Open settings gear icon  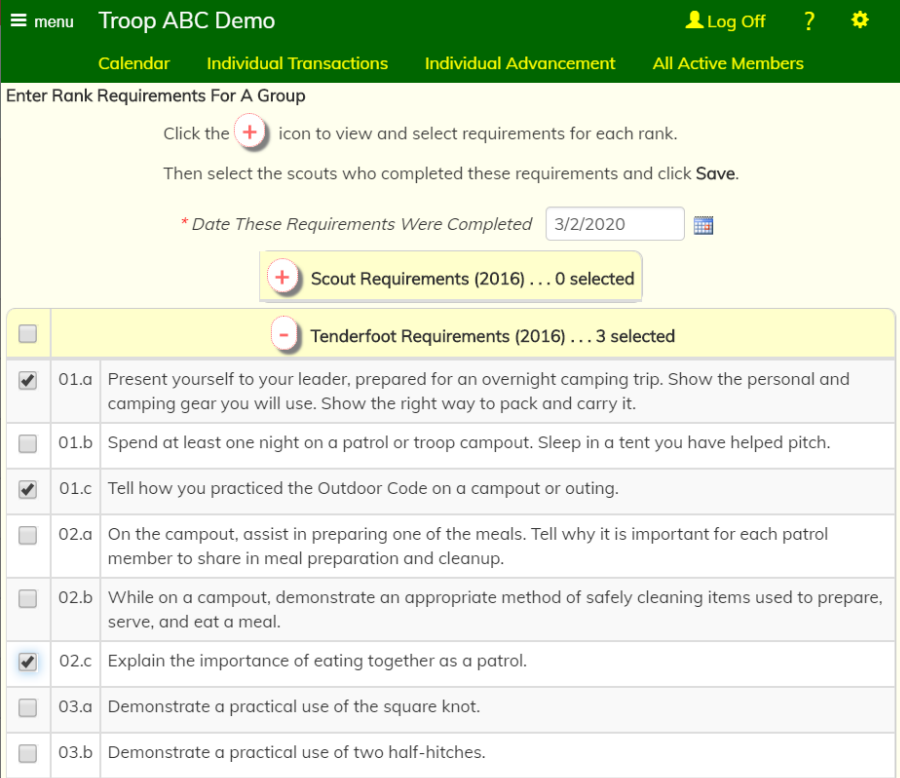pyautogui.click(x=859, y=20)
